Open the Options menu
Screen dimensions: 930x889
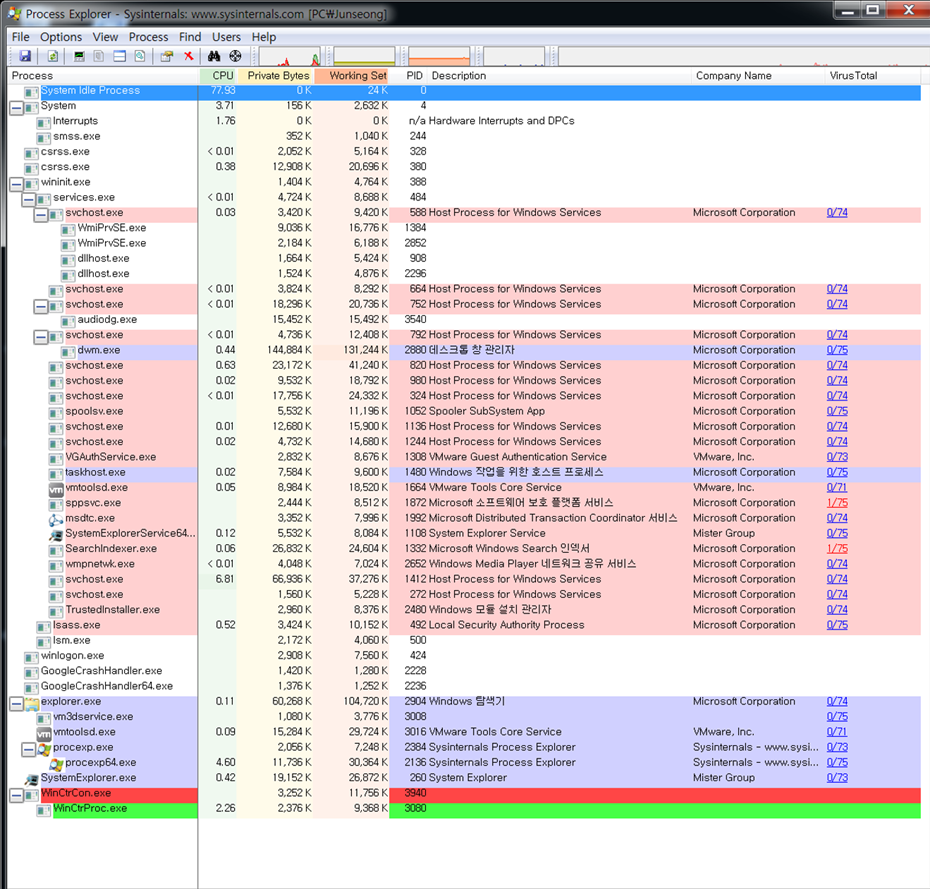click(x=61, y=37)
